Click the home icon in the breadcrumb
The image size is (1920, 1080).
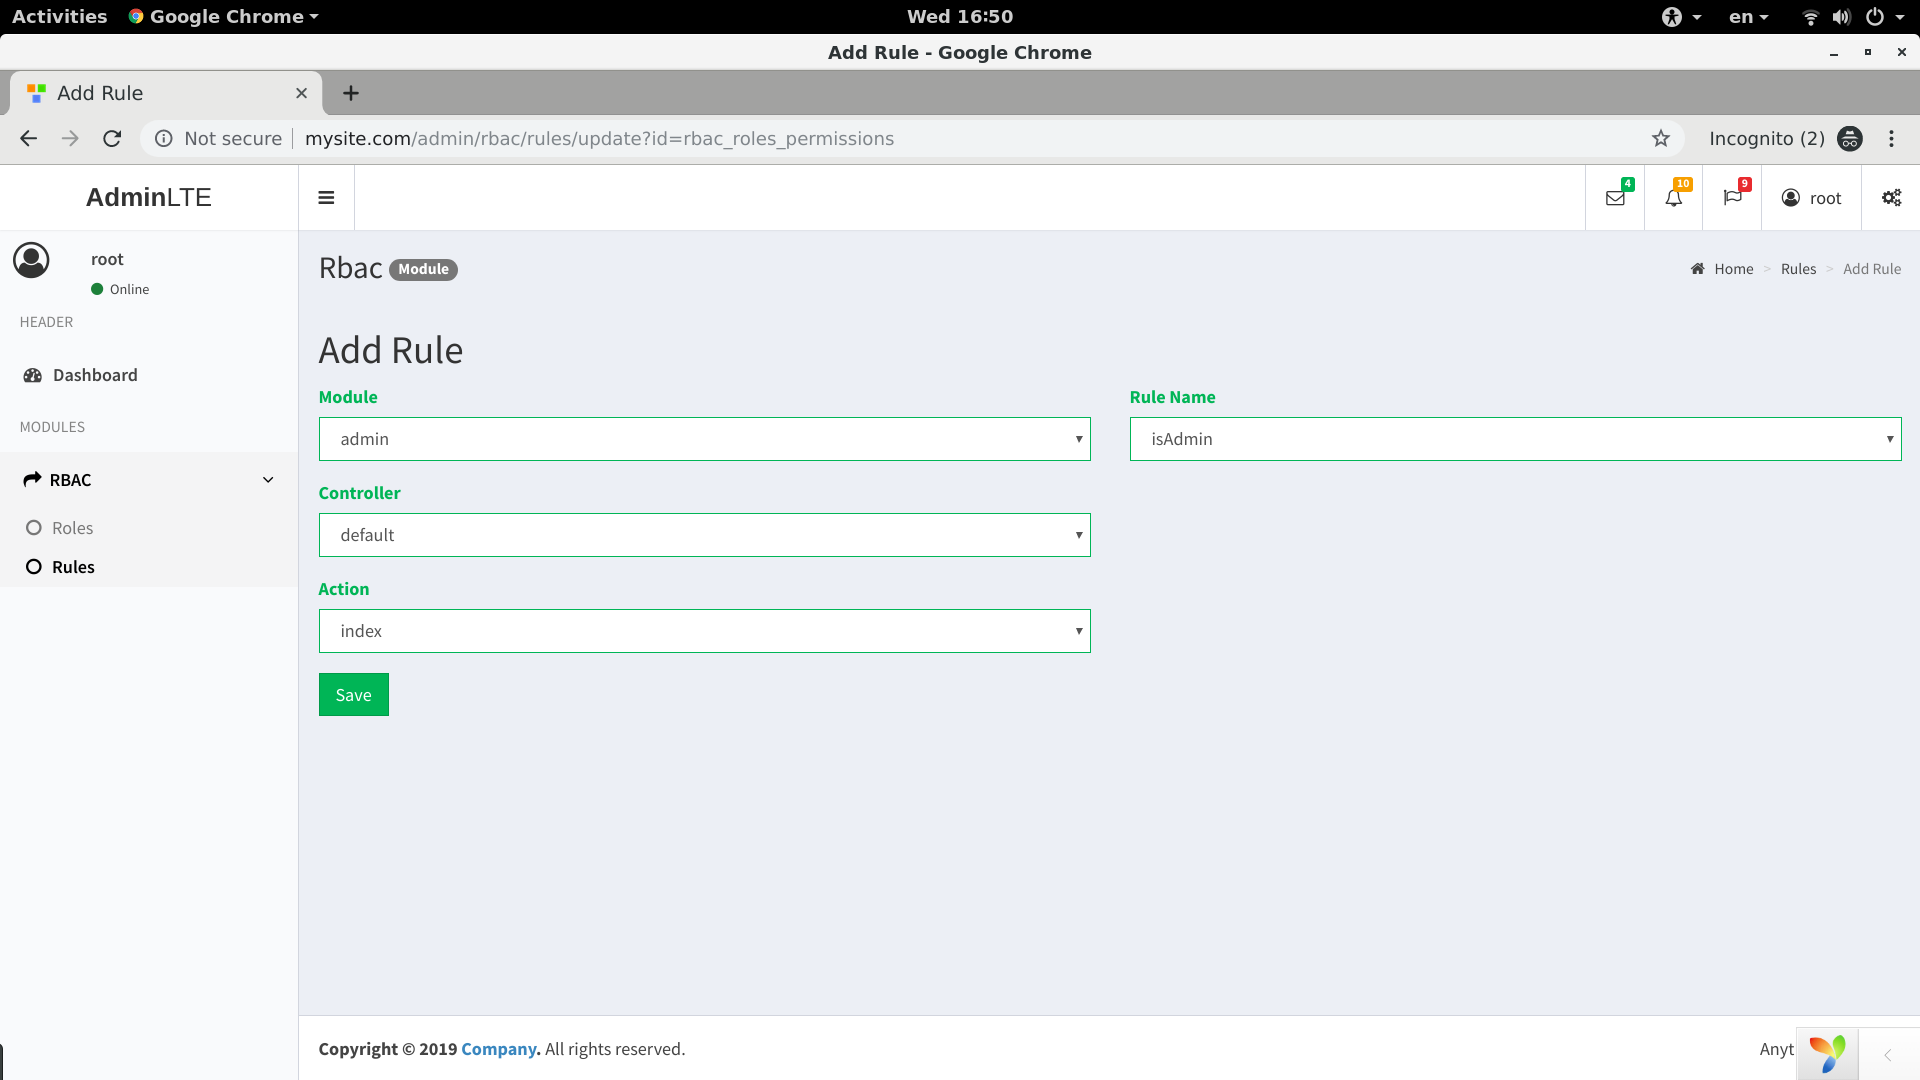tap(1698, 269)
